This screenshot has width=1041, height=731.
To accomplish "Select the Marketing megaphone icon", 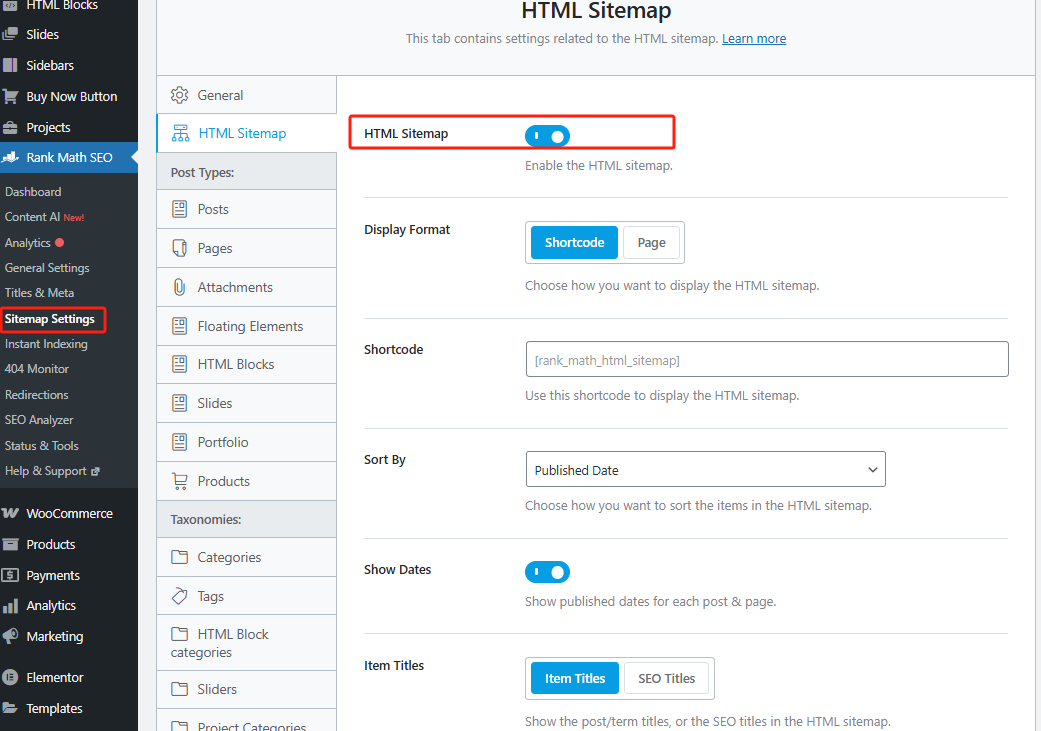I will pos(12,636).
